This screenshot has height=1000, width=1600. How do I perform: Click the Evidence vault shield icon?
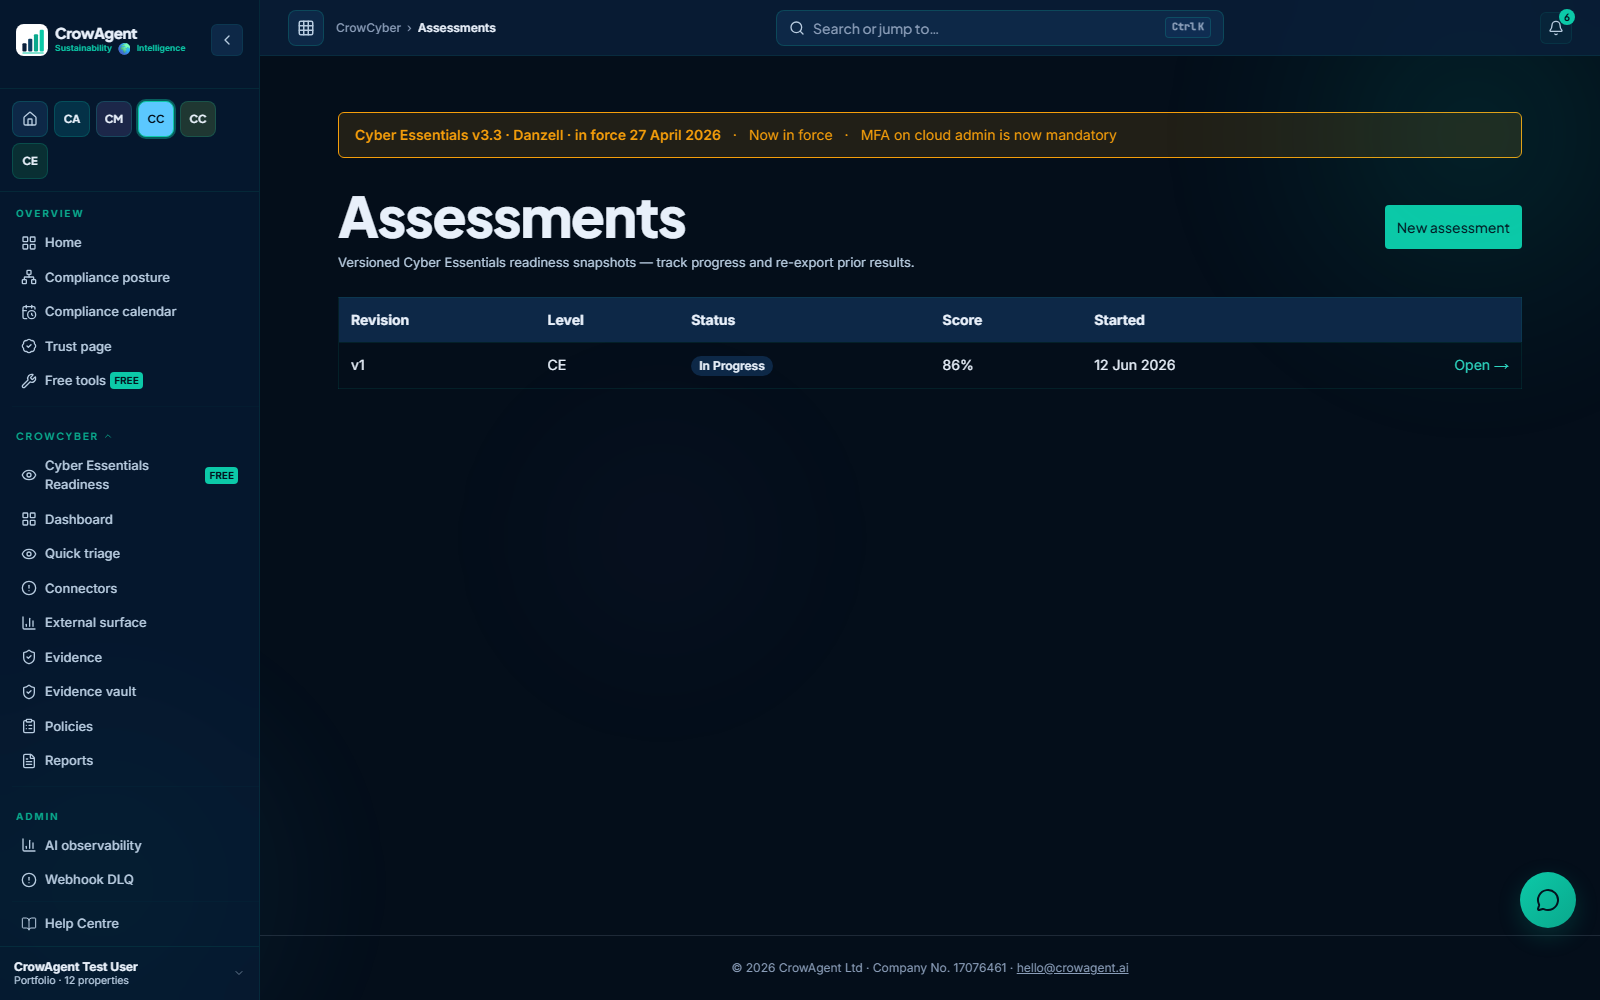pos(29,692)
